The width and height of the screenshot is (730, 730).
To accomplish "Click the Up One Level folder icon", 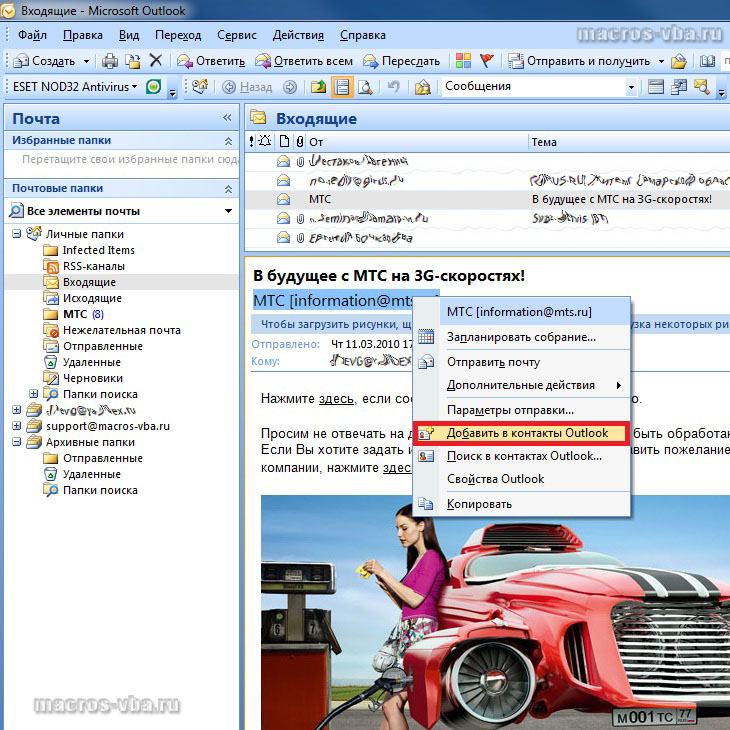I will point(318,87).
